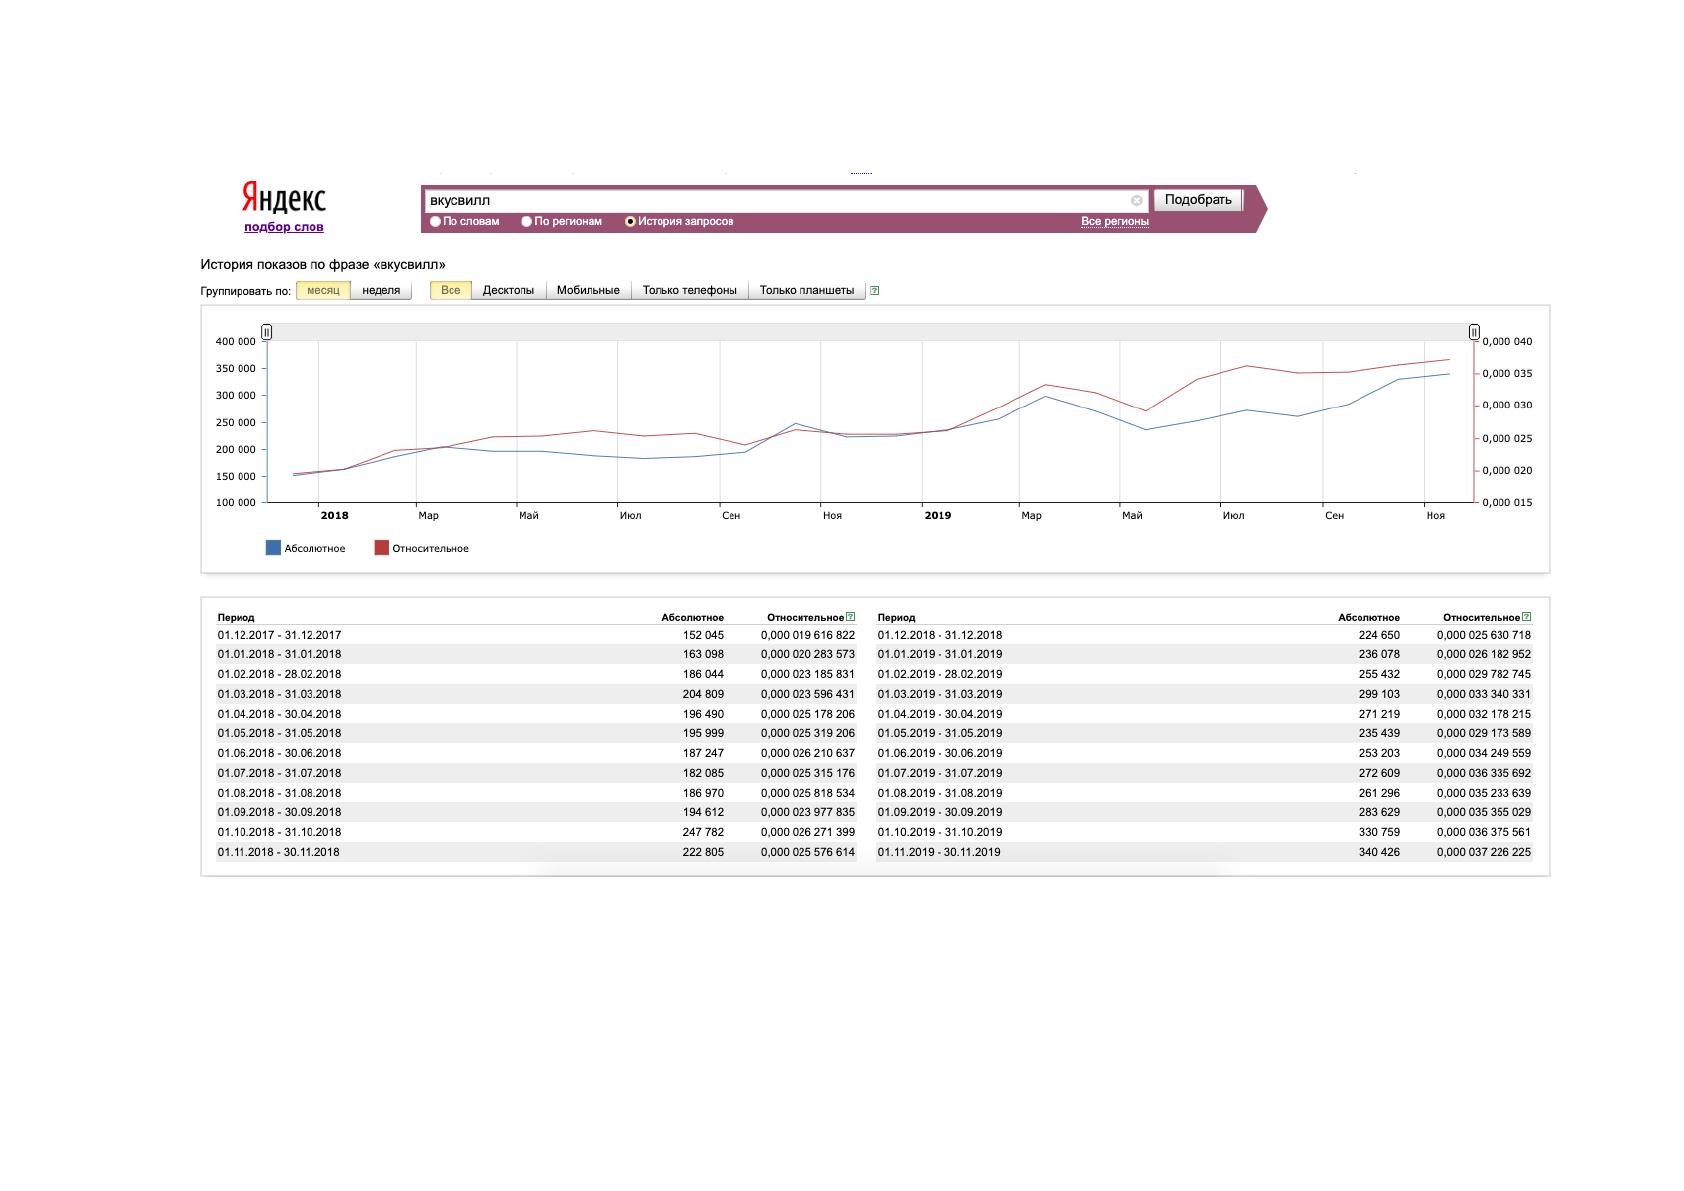The width and height of the screenshot is (1684, 1191).
Task: Open the Все регионы region selector
Action: tap(1115, 222)
